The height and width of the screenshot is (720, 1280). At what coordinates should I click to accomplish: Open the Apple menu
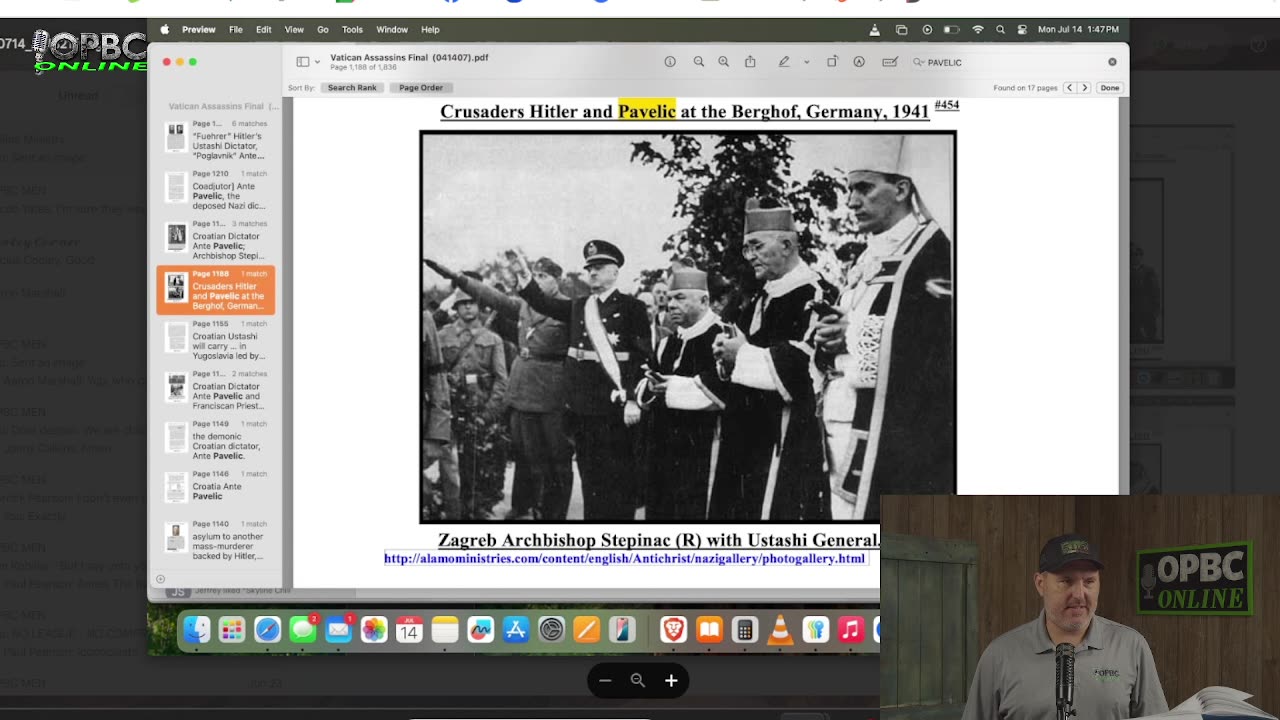165,29
